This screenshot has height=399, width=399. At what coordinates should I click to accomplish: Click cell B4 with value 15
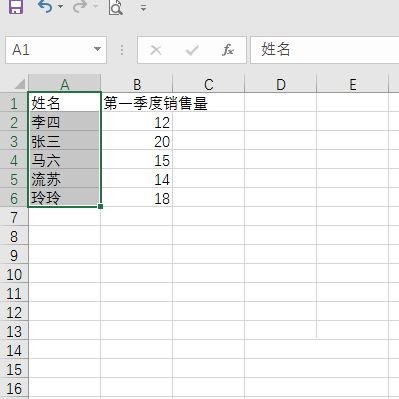[x=137, y=160]
